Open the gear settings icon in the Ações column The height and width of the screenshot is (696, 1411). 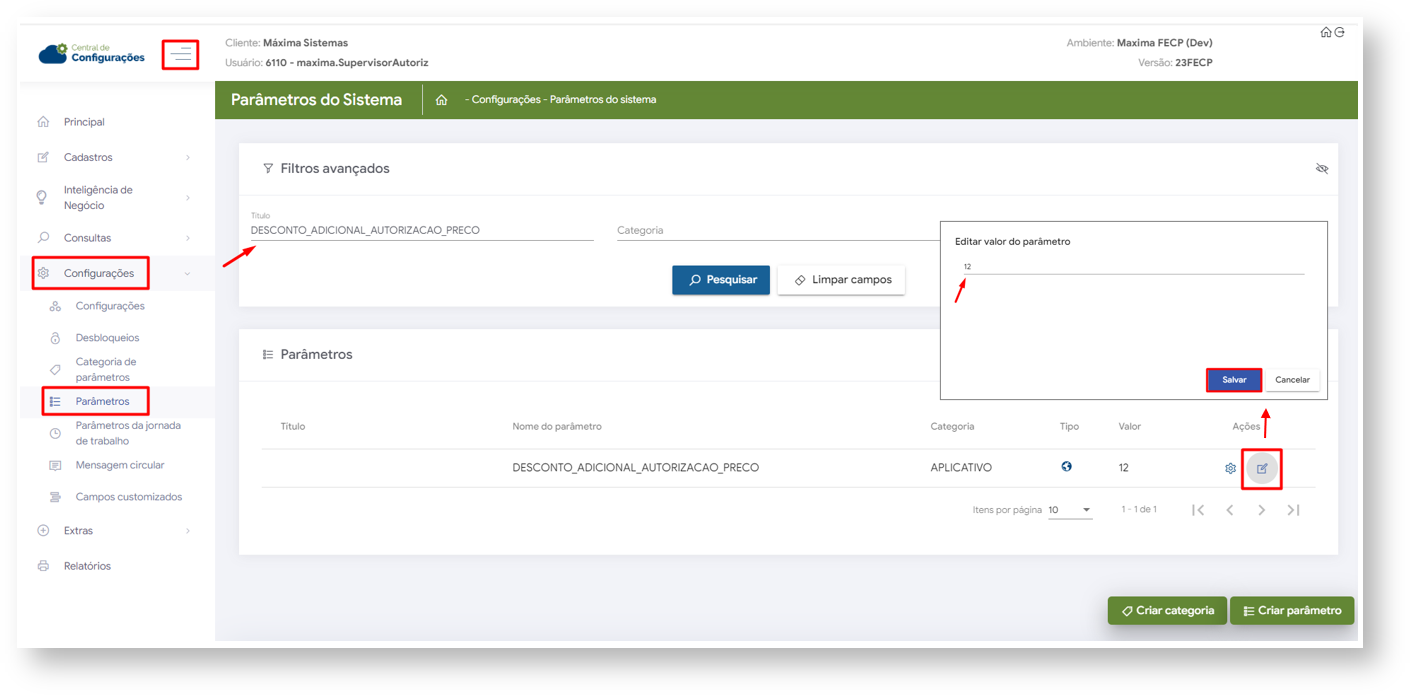coord(1230,468)
